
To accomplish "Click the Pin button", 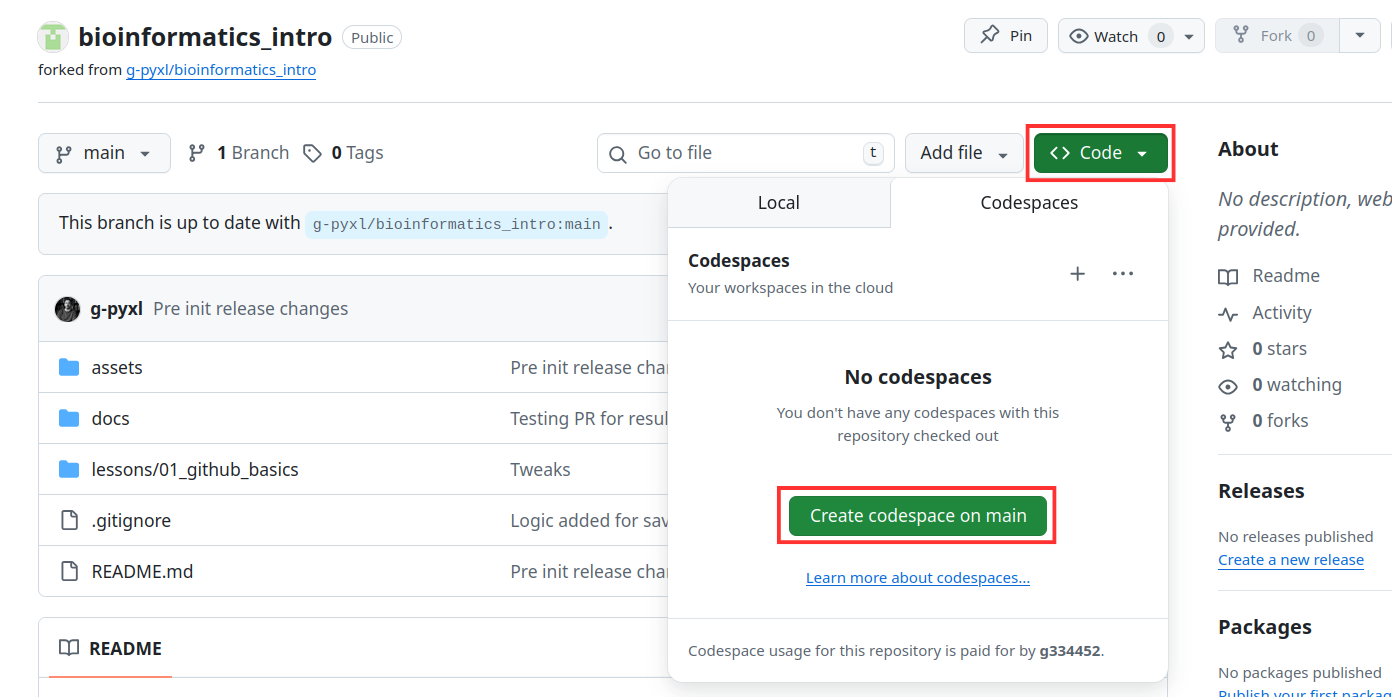I will point(1005,36).
